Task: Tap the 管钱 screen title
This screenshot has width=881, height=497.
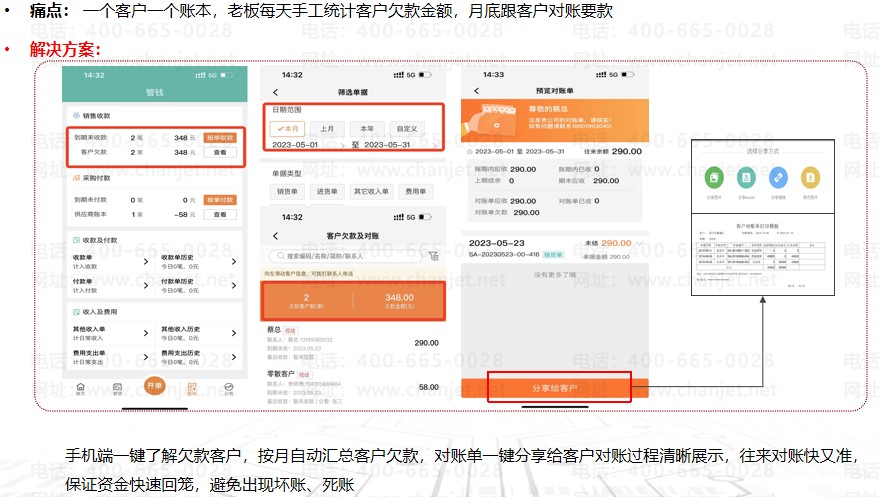Action: (x=155, y=92)
